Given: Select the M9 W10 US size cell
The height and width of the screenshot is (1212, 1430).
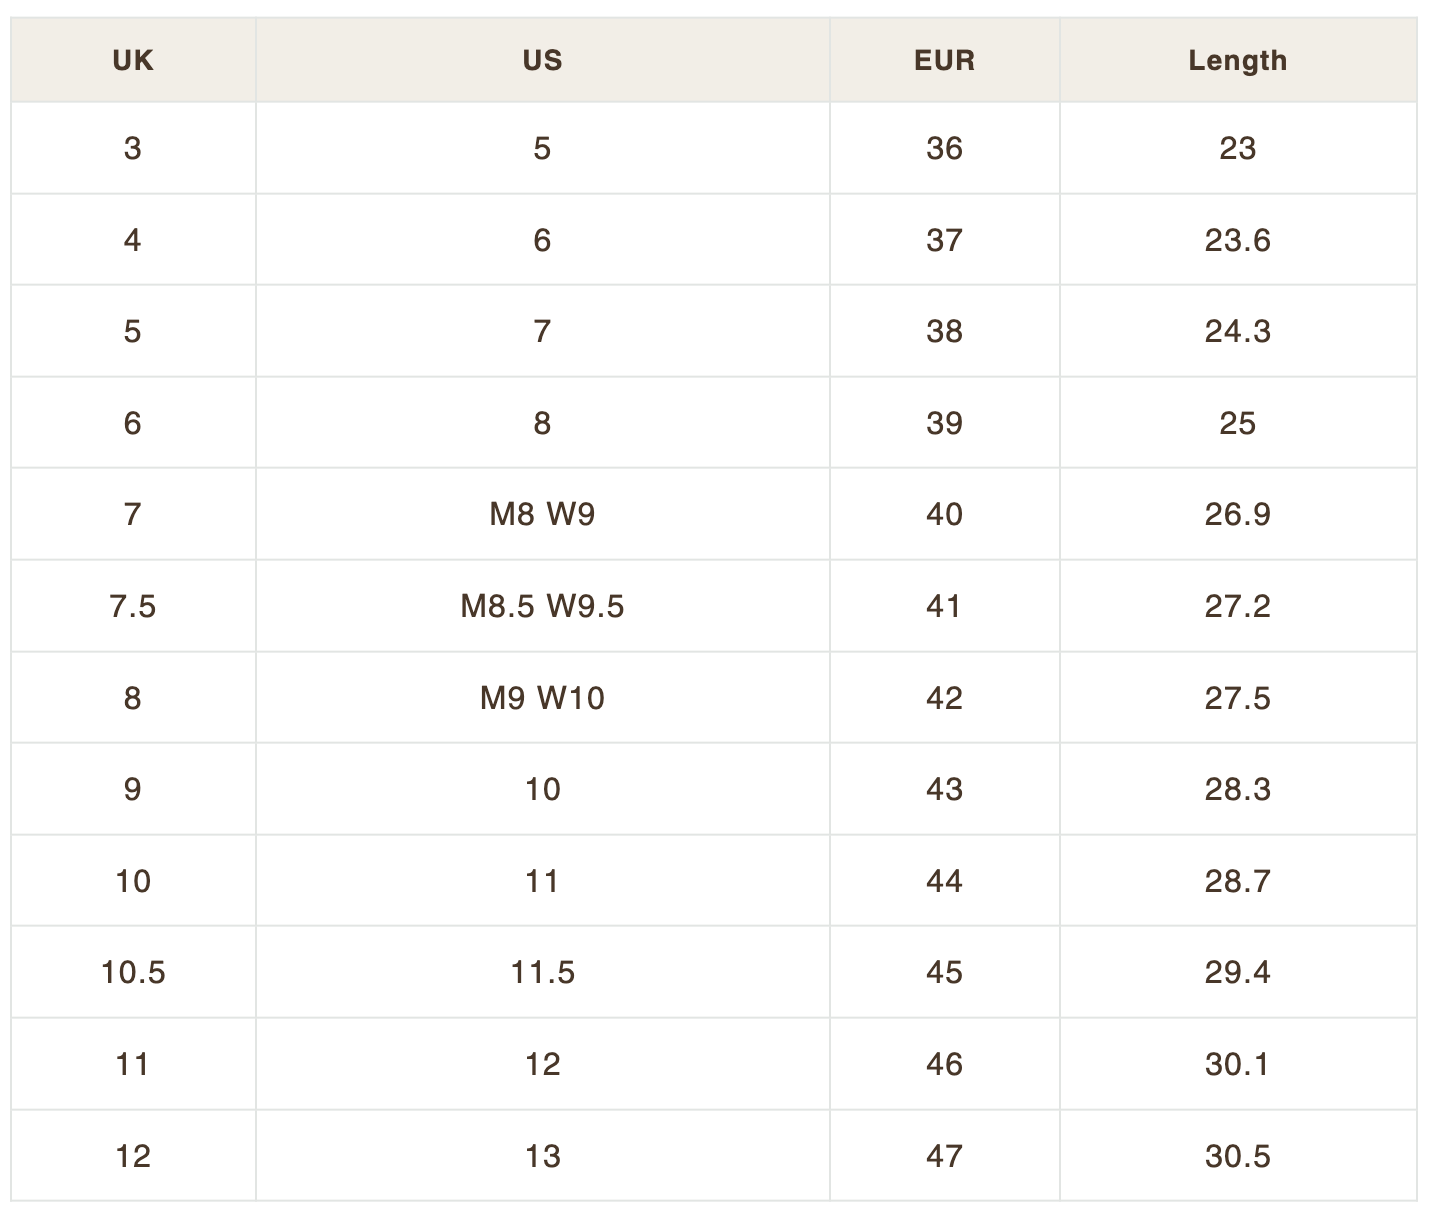Looking at the screenshot, I should tap(543, 697).
